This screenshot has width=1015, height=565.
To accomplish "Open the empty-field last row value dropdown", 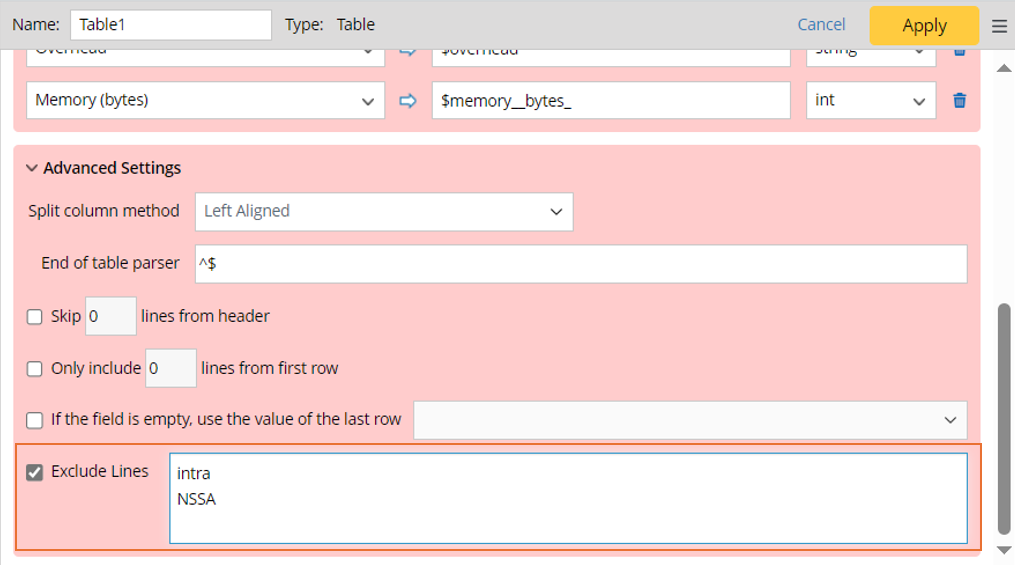I will click(x=690, y=420).
